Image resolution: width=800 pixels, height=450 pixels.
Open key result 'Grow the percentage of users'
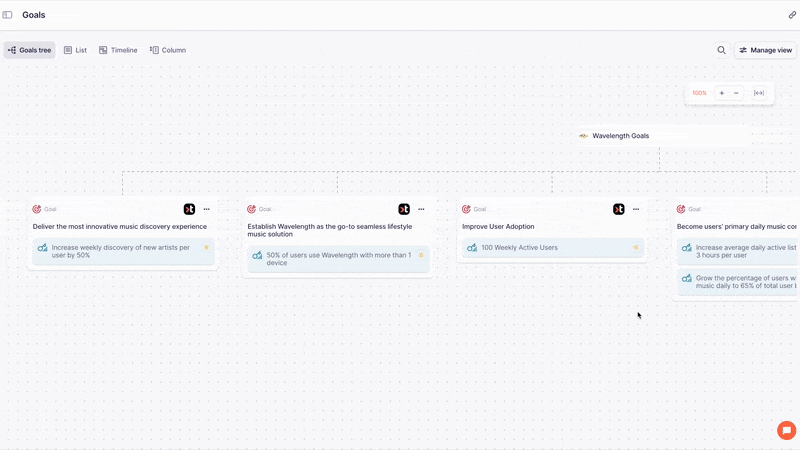coord(738,282)
